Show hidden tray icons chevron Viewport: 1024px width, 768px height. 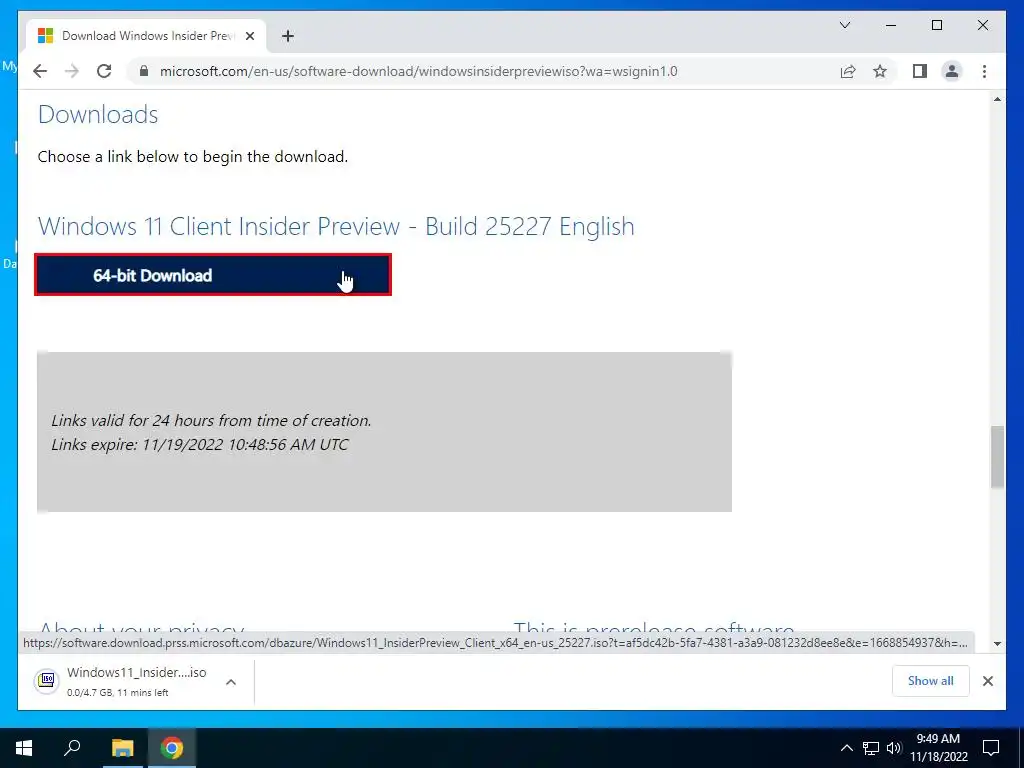pyautogui.click(x=846, y=748)
